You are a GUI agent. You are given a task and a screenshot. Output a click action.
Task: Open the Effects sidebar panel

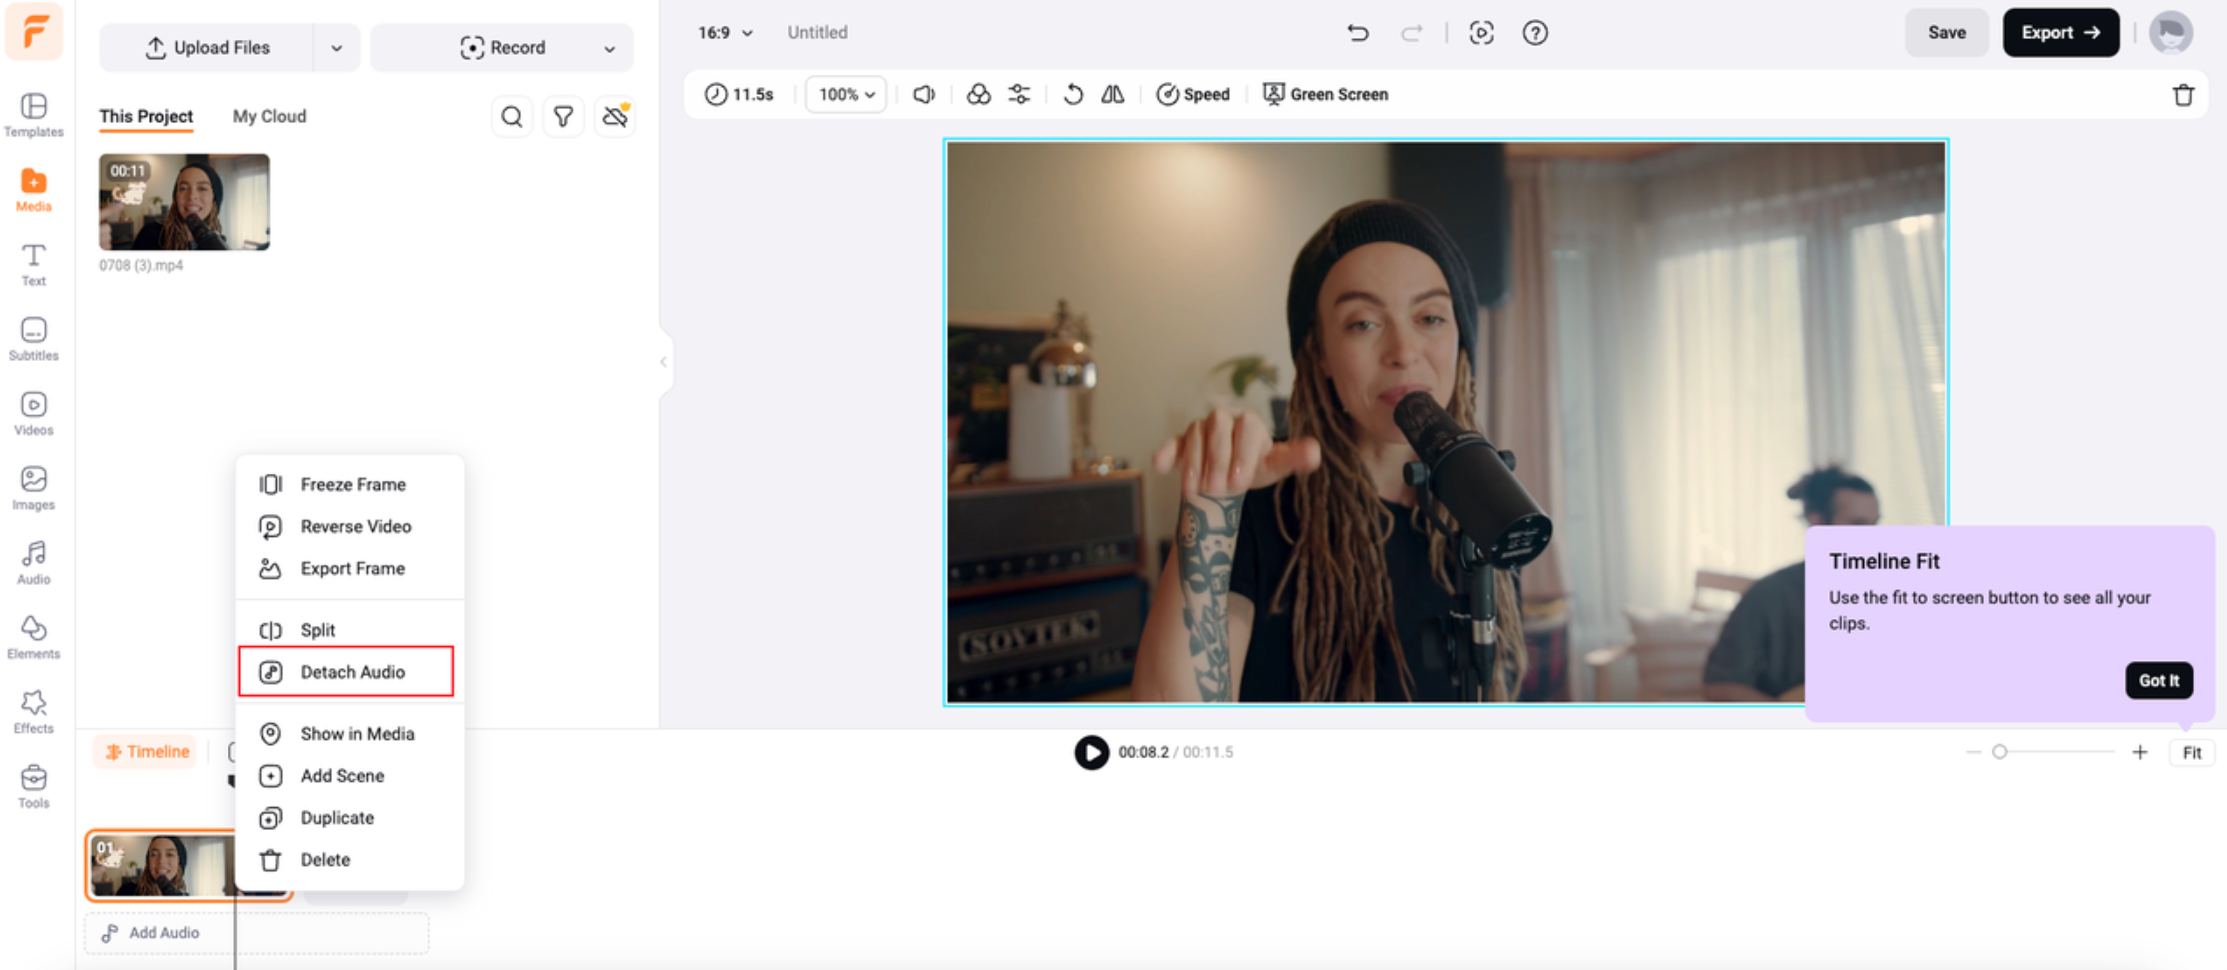(34, 712)
